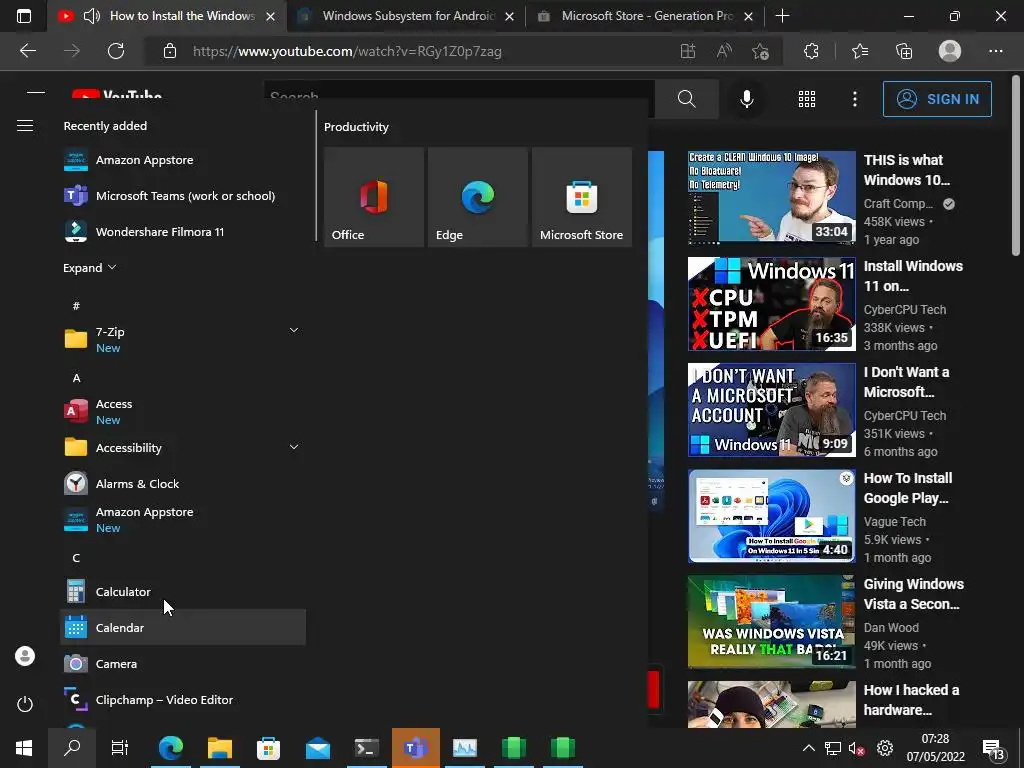1024x768 pixels.
Task: Click the YouTube search magnifier button
Action: click(686, 99)
